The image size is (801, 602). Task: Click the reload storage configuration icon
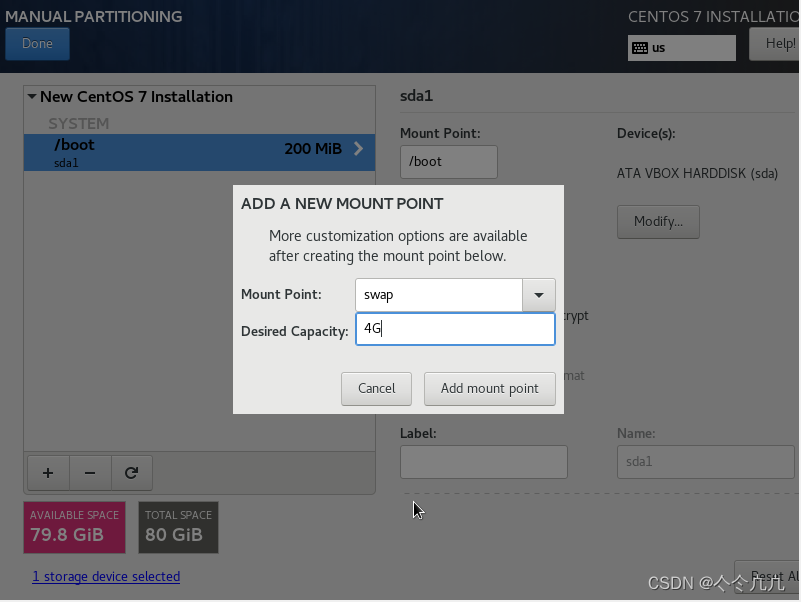[132, 473]
